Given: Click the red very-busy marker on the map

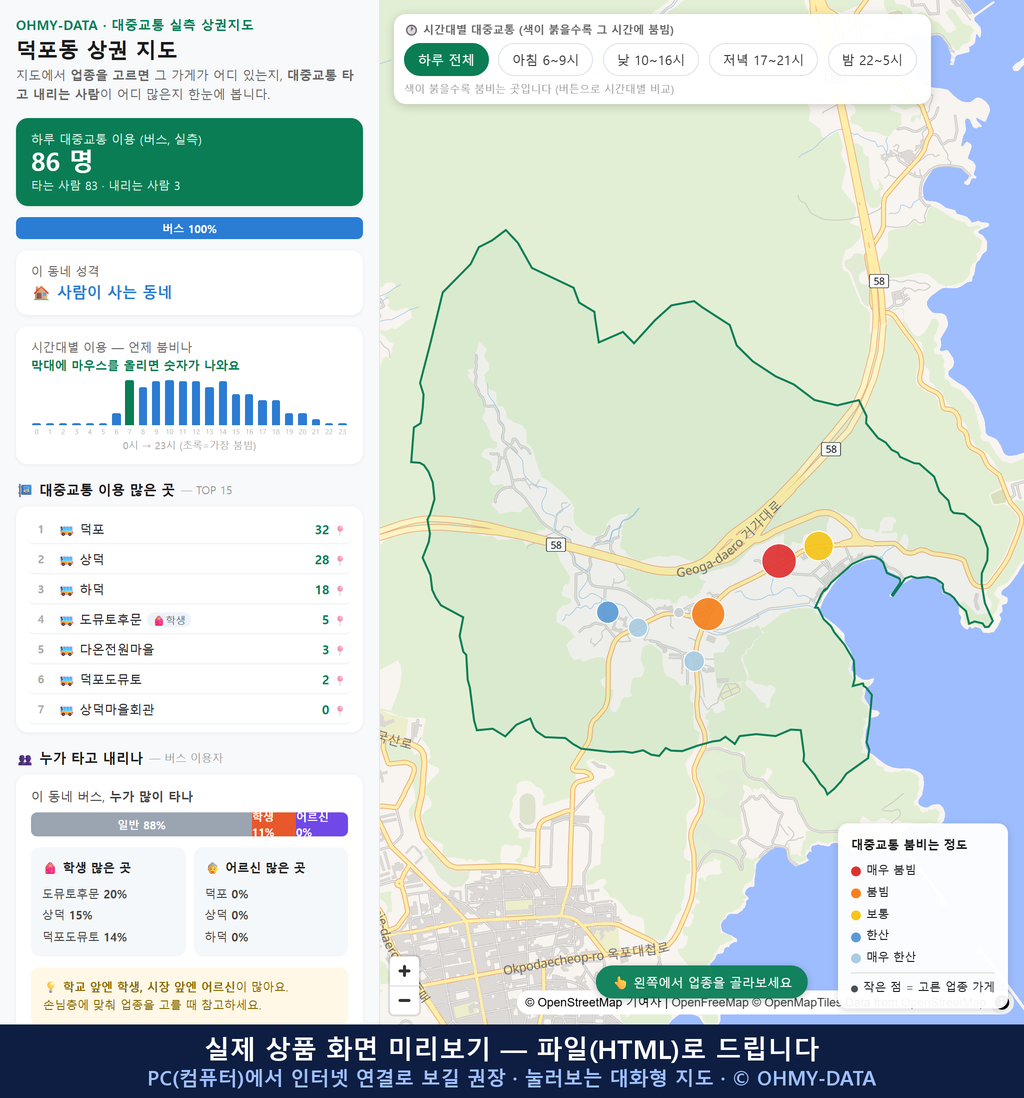Looking at the screenshot, I should coord(779,561).
